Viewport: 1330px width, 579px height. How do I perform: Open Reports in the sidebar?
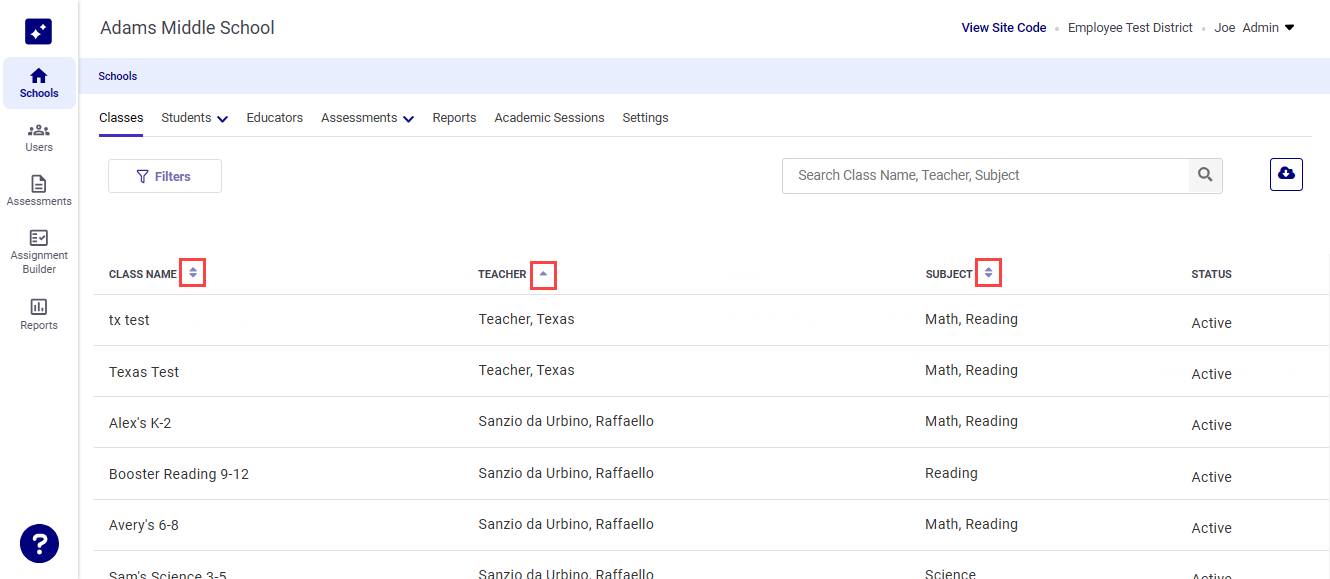point(39,314)
